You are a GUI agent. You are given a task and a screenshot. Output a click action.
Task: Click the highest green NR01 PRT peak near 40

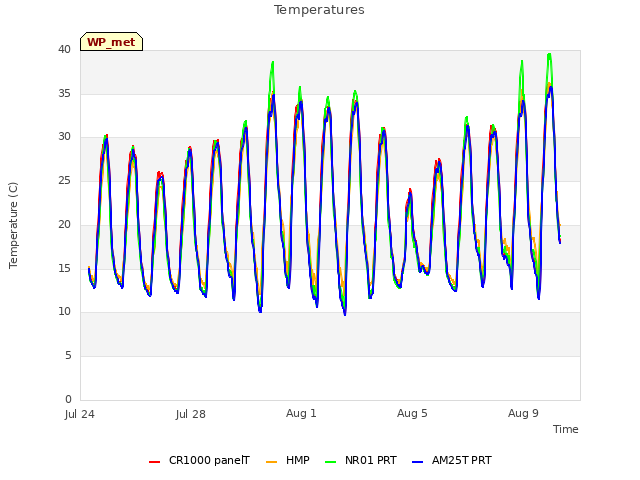tap(549, 55)
